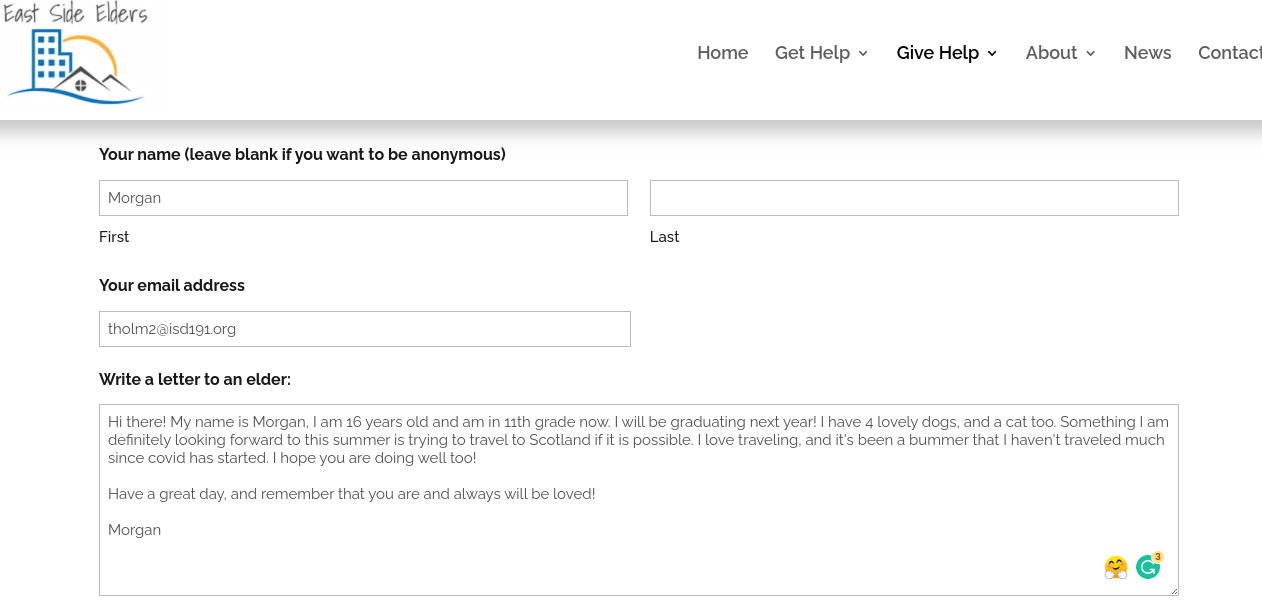Open the Contact page link
Screen dimensions: 1262x613
[x=1230, y=53]
